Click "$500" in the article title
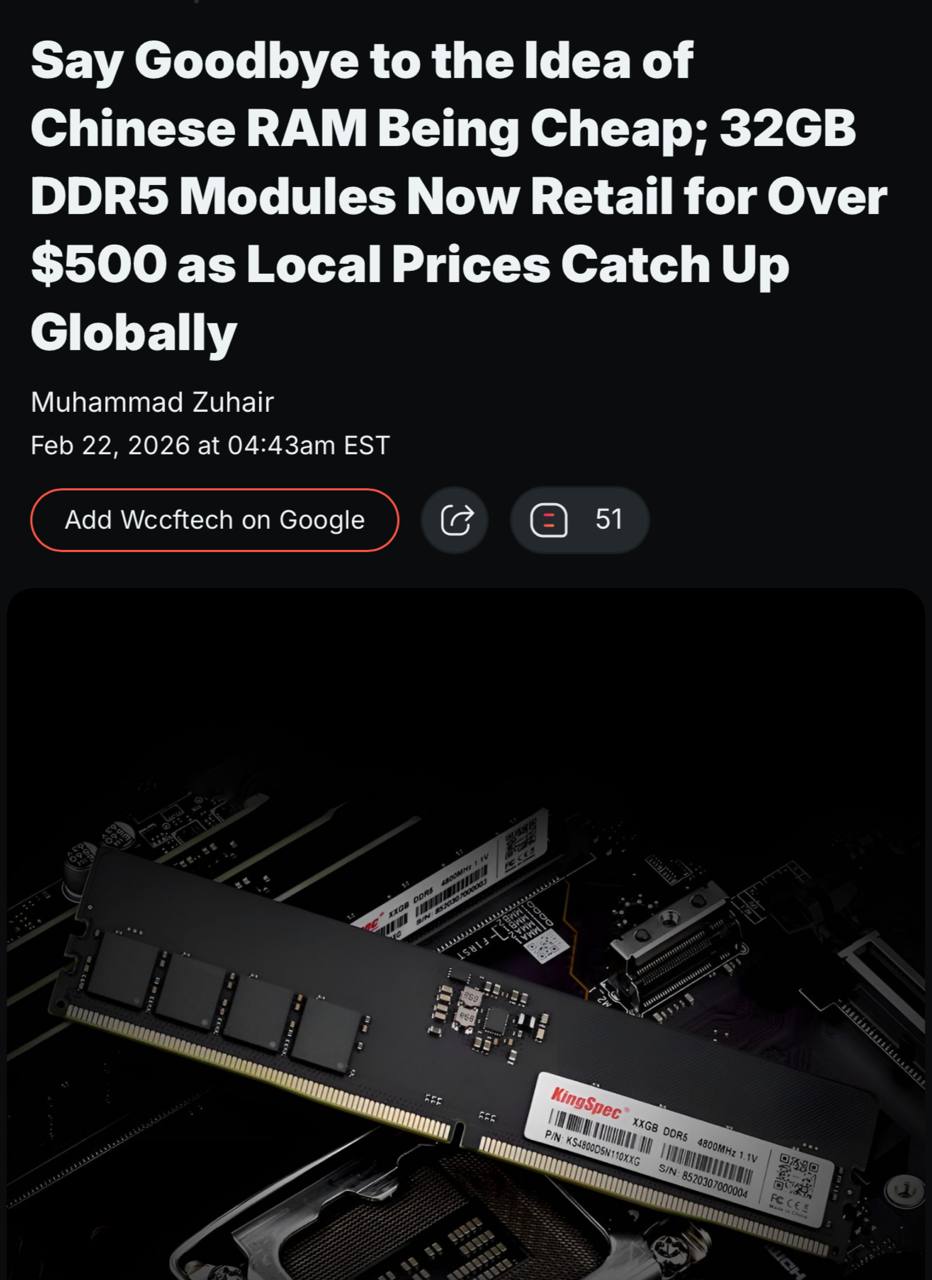This screenshot has height=1280, width=932. [x=97, y=266]
